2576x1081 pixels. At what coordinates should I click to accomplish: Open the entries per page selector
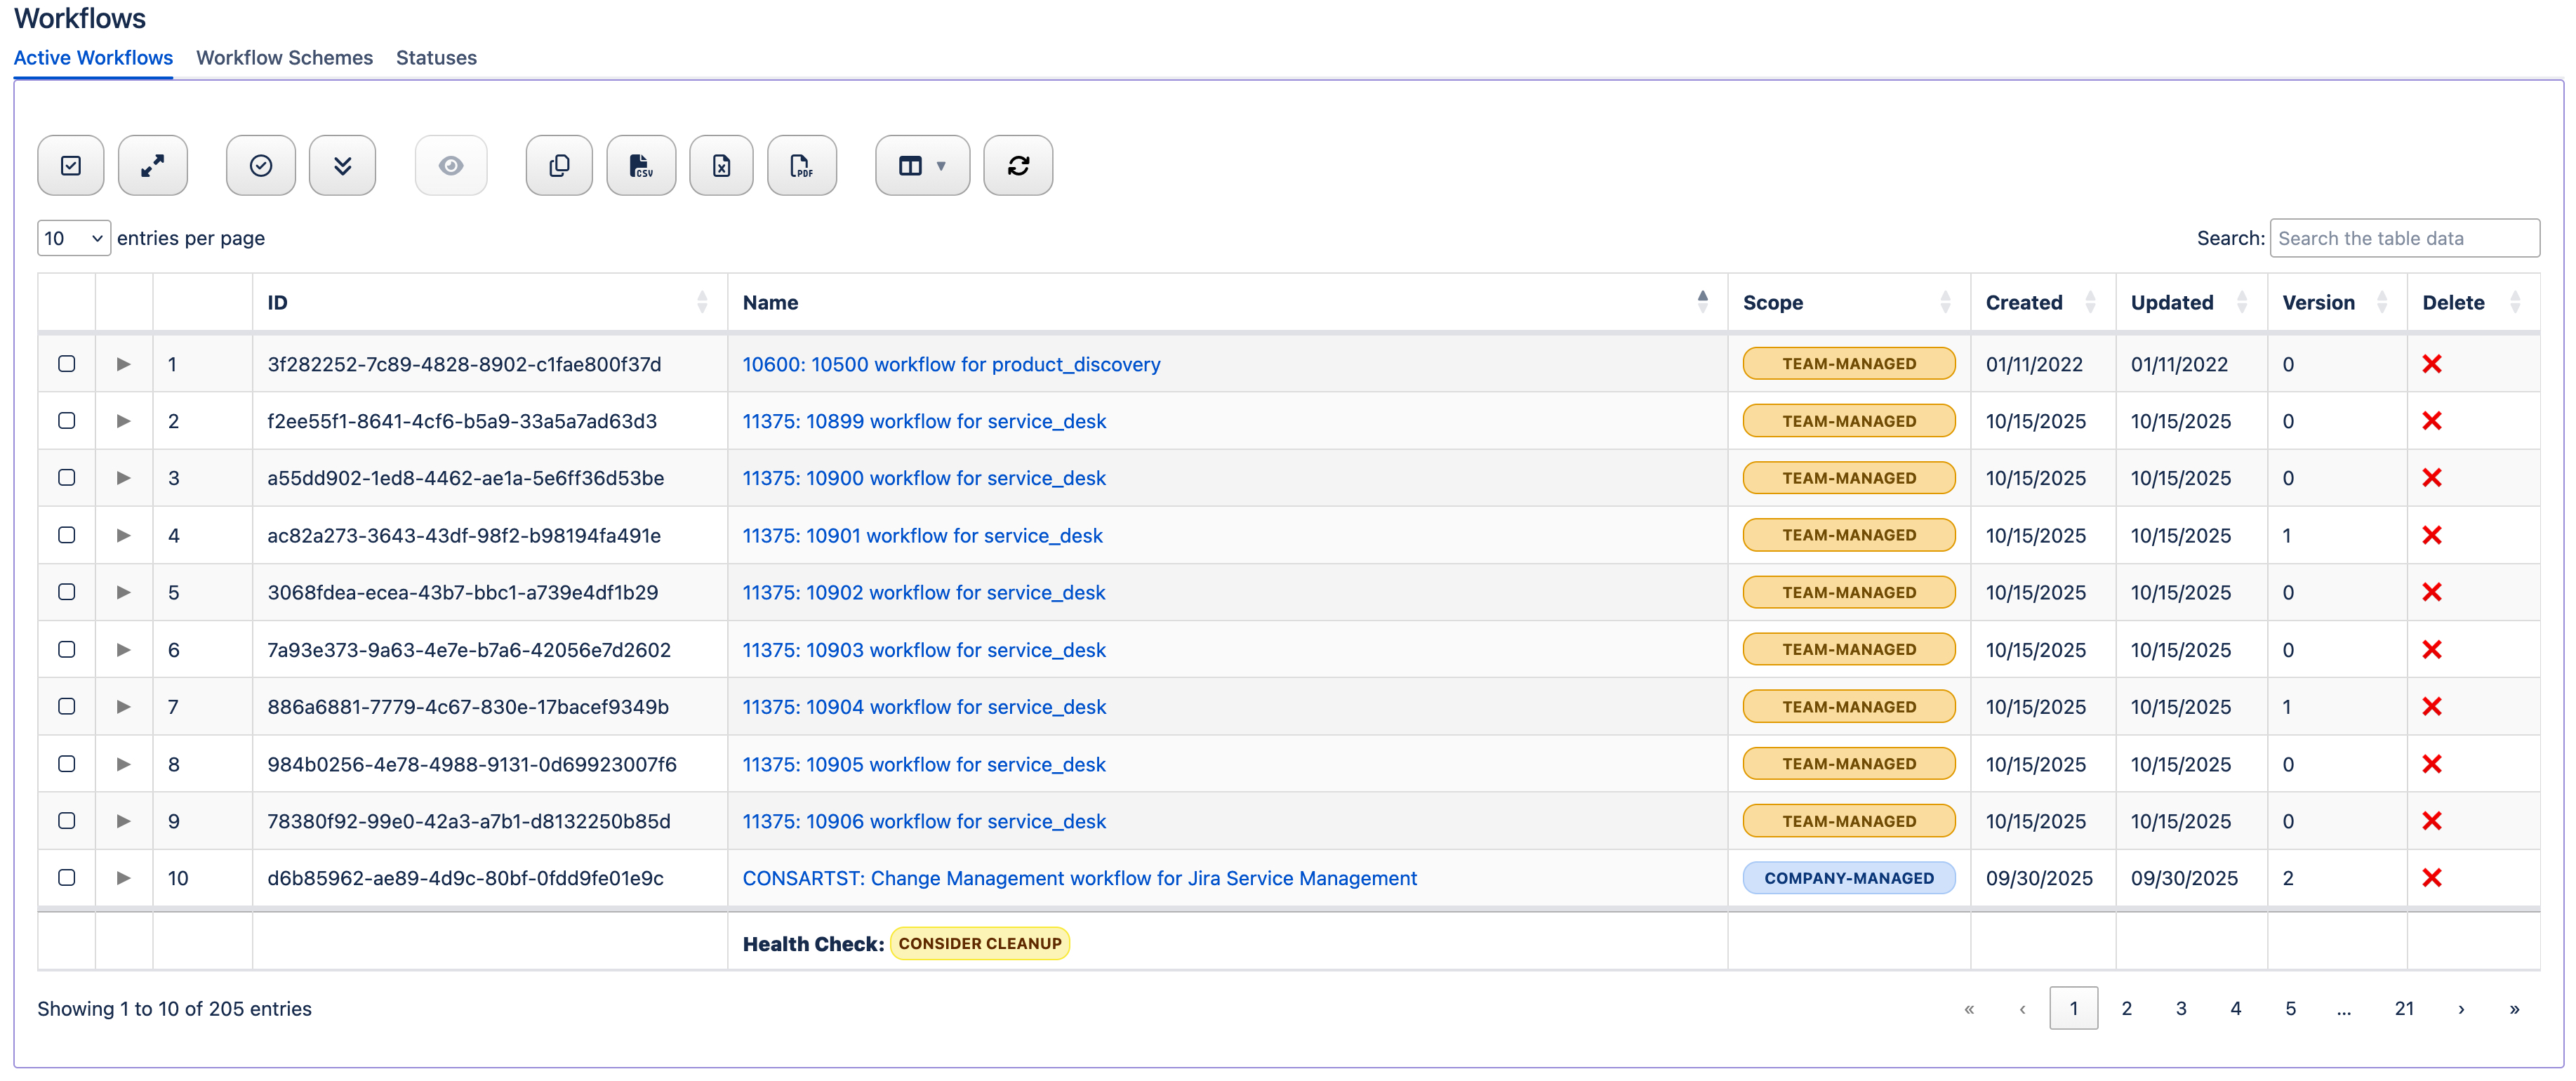pos(73,238)
